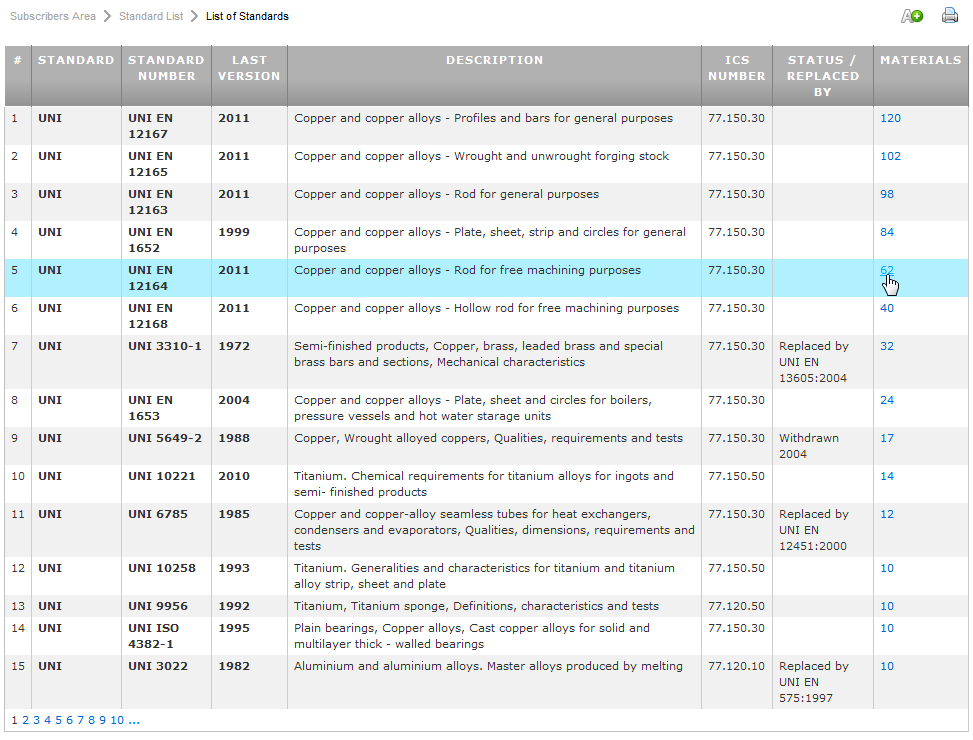Go to results page 5
Screen dimensions: 973x740
point(58,720)
